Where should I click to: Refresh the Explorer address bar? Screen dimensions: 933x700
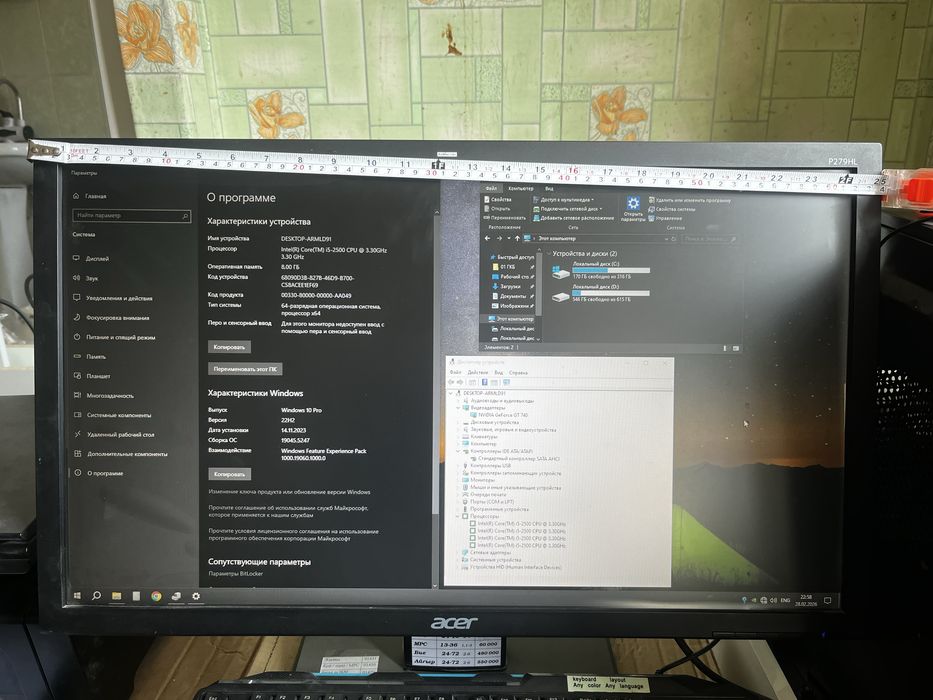674,239
